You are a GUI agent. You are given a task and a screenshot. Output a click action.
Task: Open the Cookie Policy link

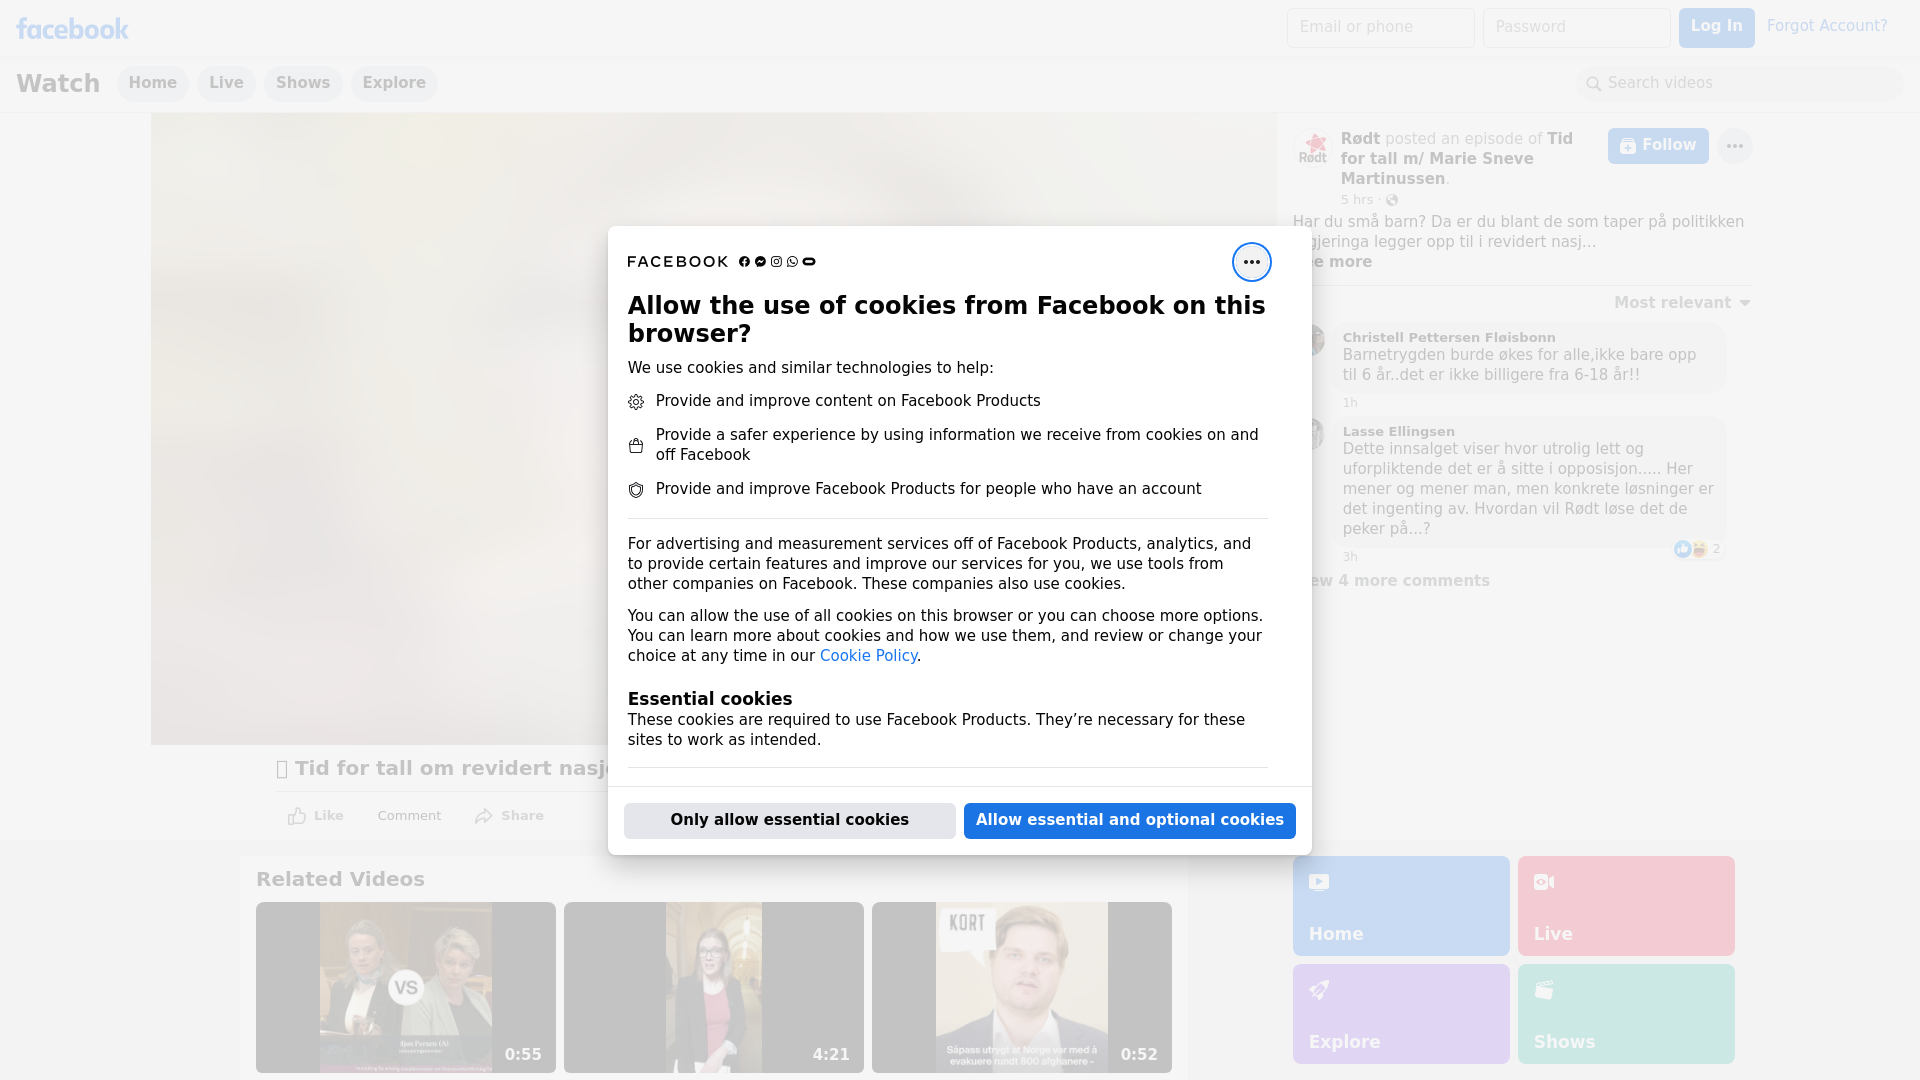tap(868, 656)
